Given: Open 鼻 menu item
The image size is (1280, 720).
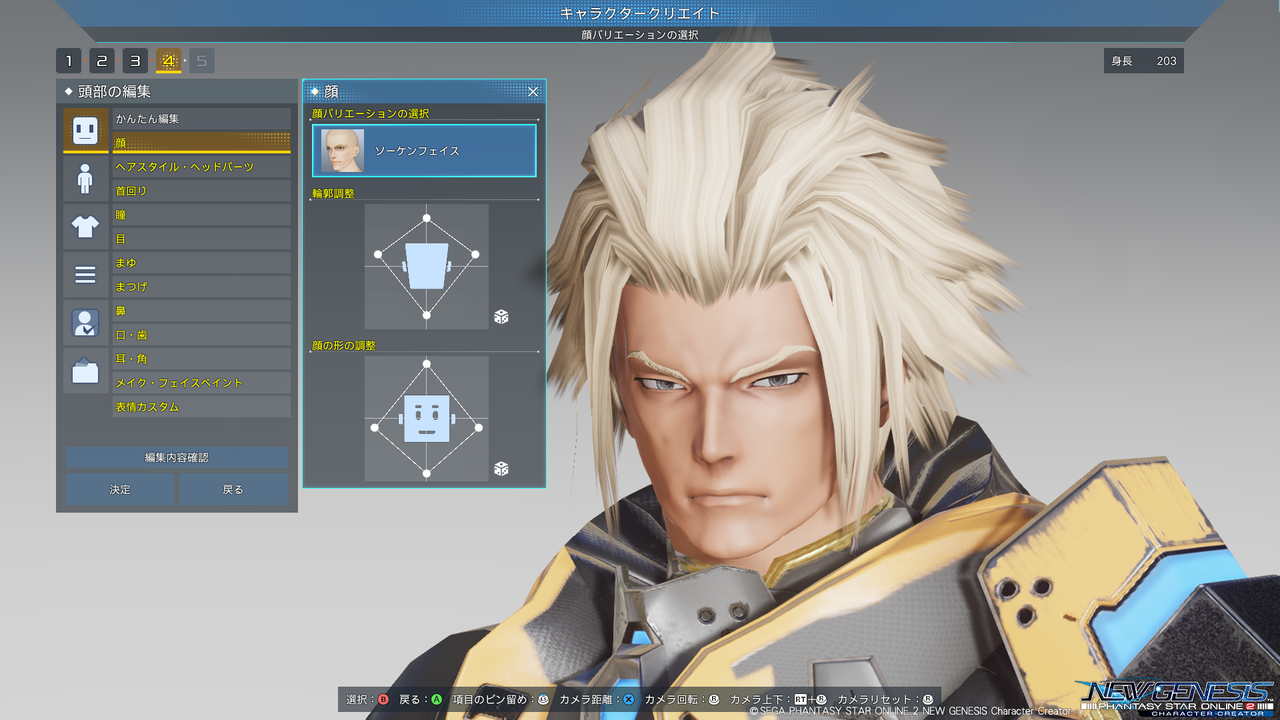Looking at the screenshot, I should coord(201,311).
